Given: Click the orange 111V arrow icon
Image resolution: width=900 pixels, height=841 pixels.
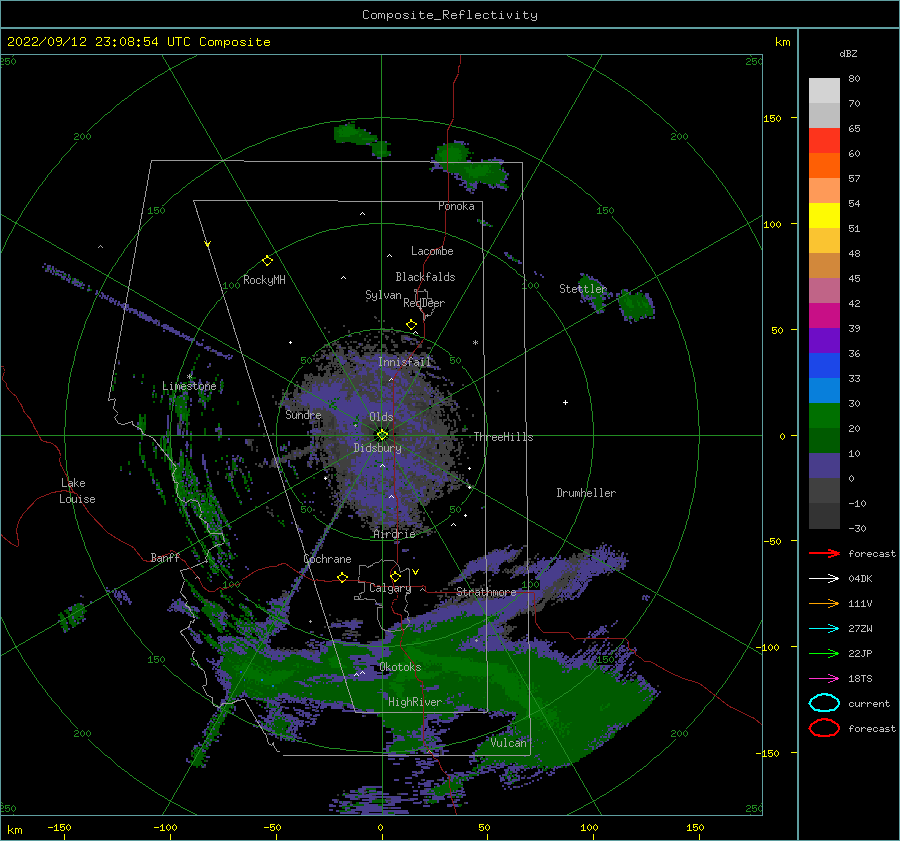Looking at the screenshot, I should 824,603.
